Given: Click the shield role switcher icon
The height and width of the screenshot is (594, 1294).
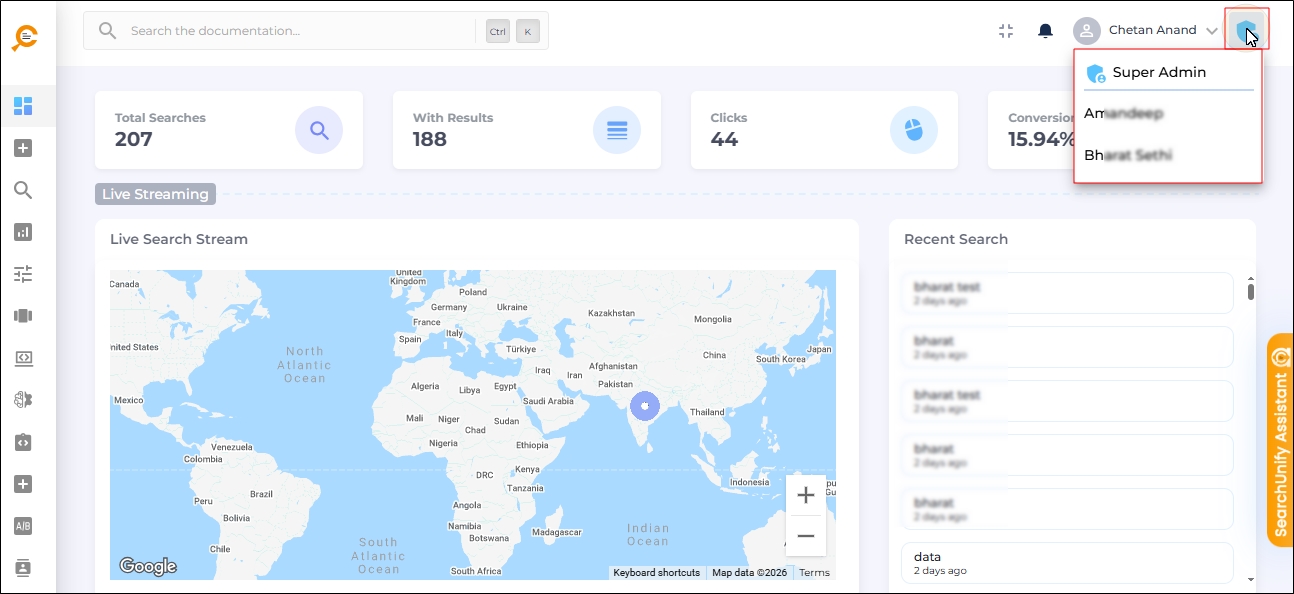Looking at the screenshot, I should [x=1246, y=31].
